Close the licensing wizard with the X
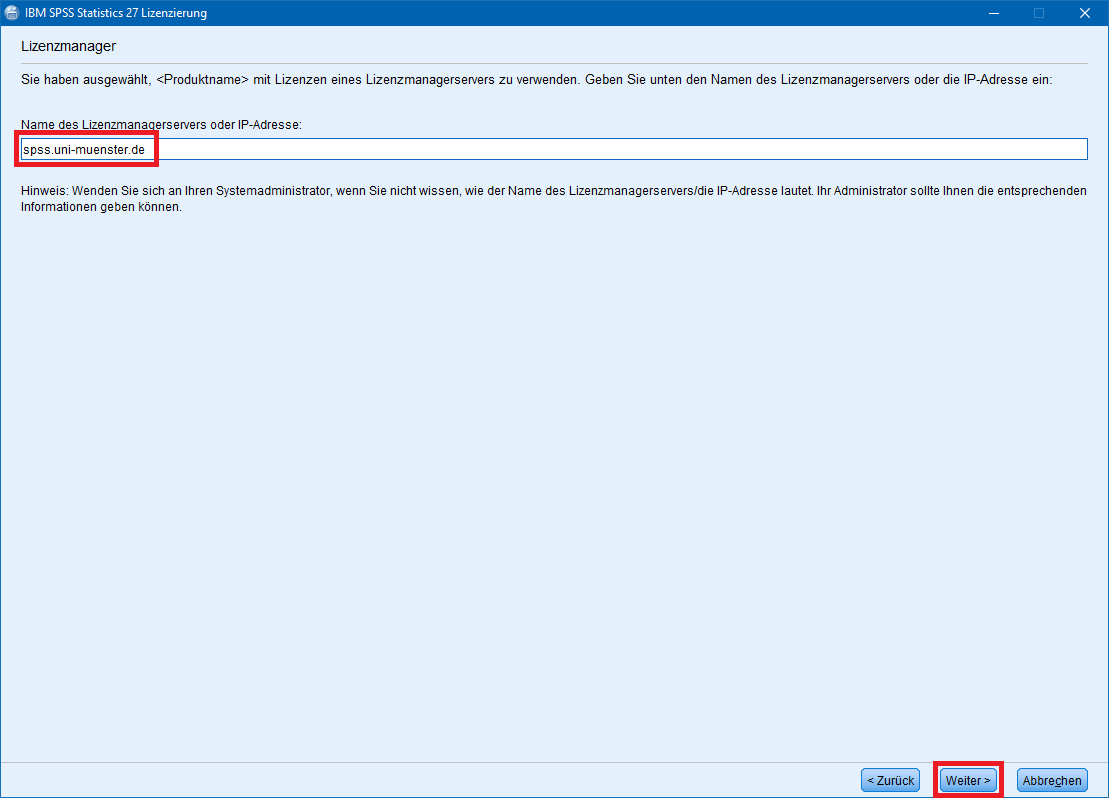The width and height of the screenshot is (1109, 798). click(x=1085, y=13)
